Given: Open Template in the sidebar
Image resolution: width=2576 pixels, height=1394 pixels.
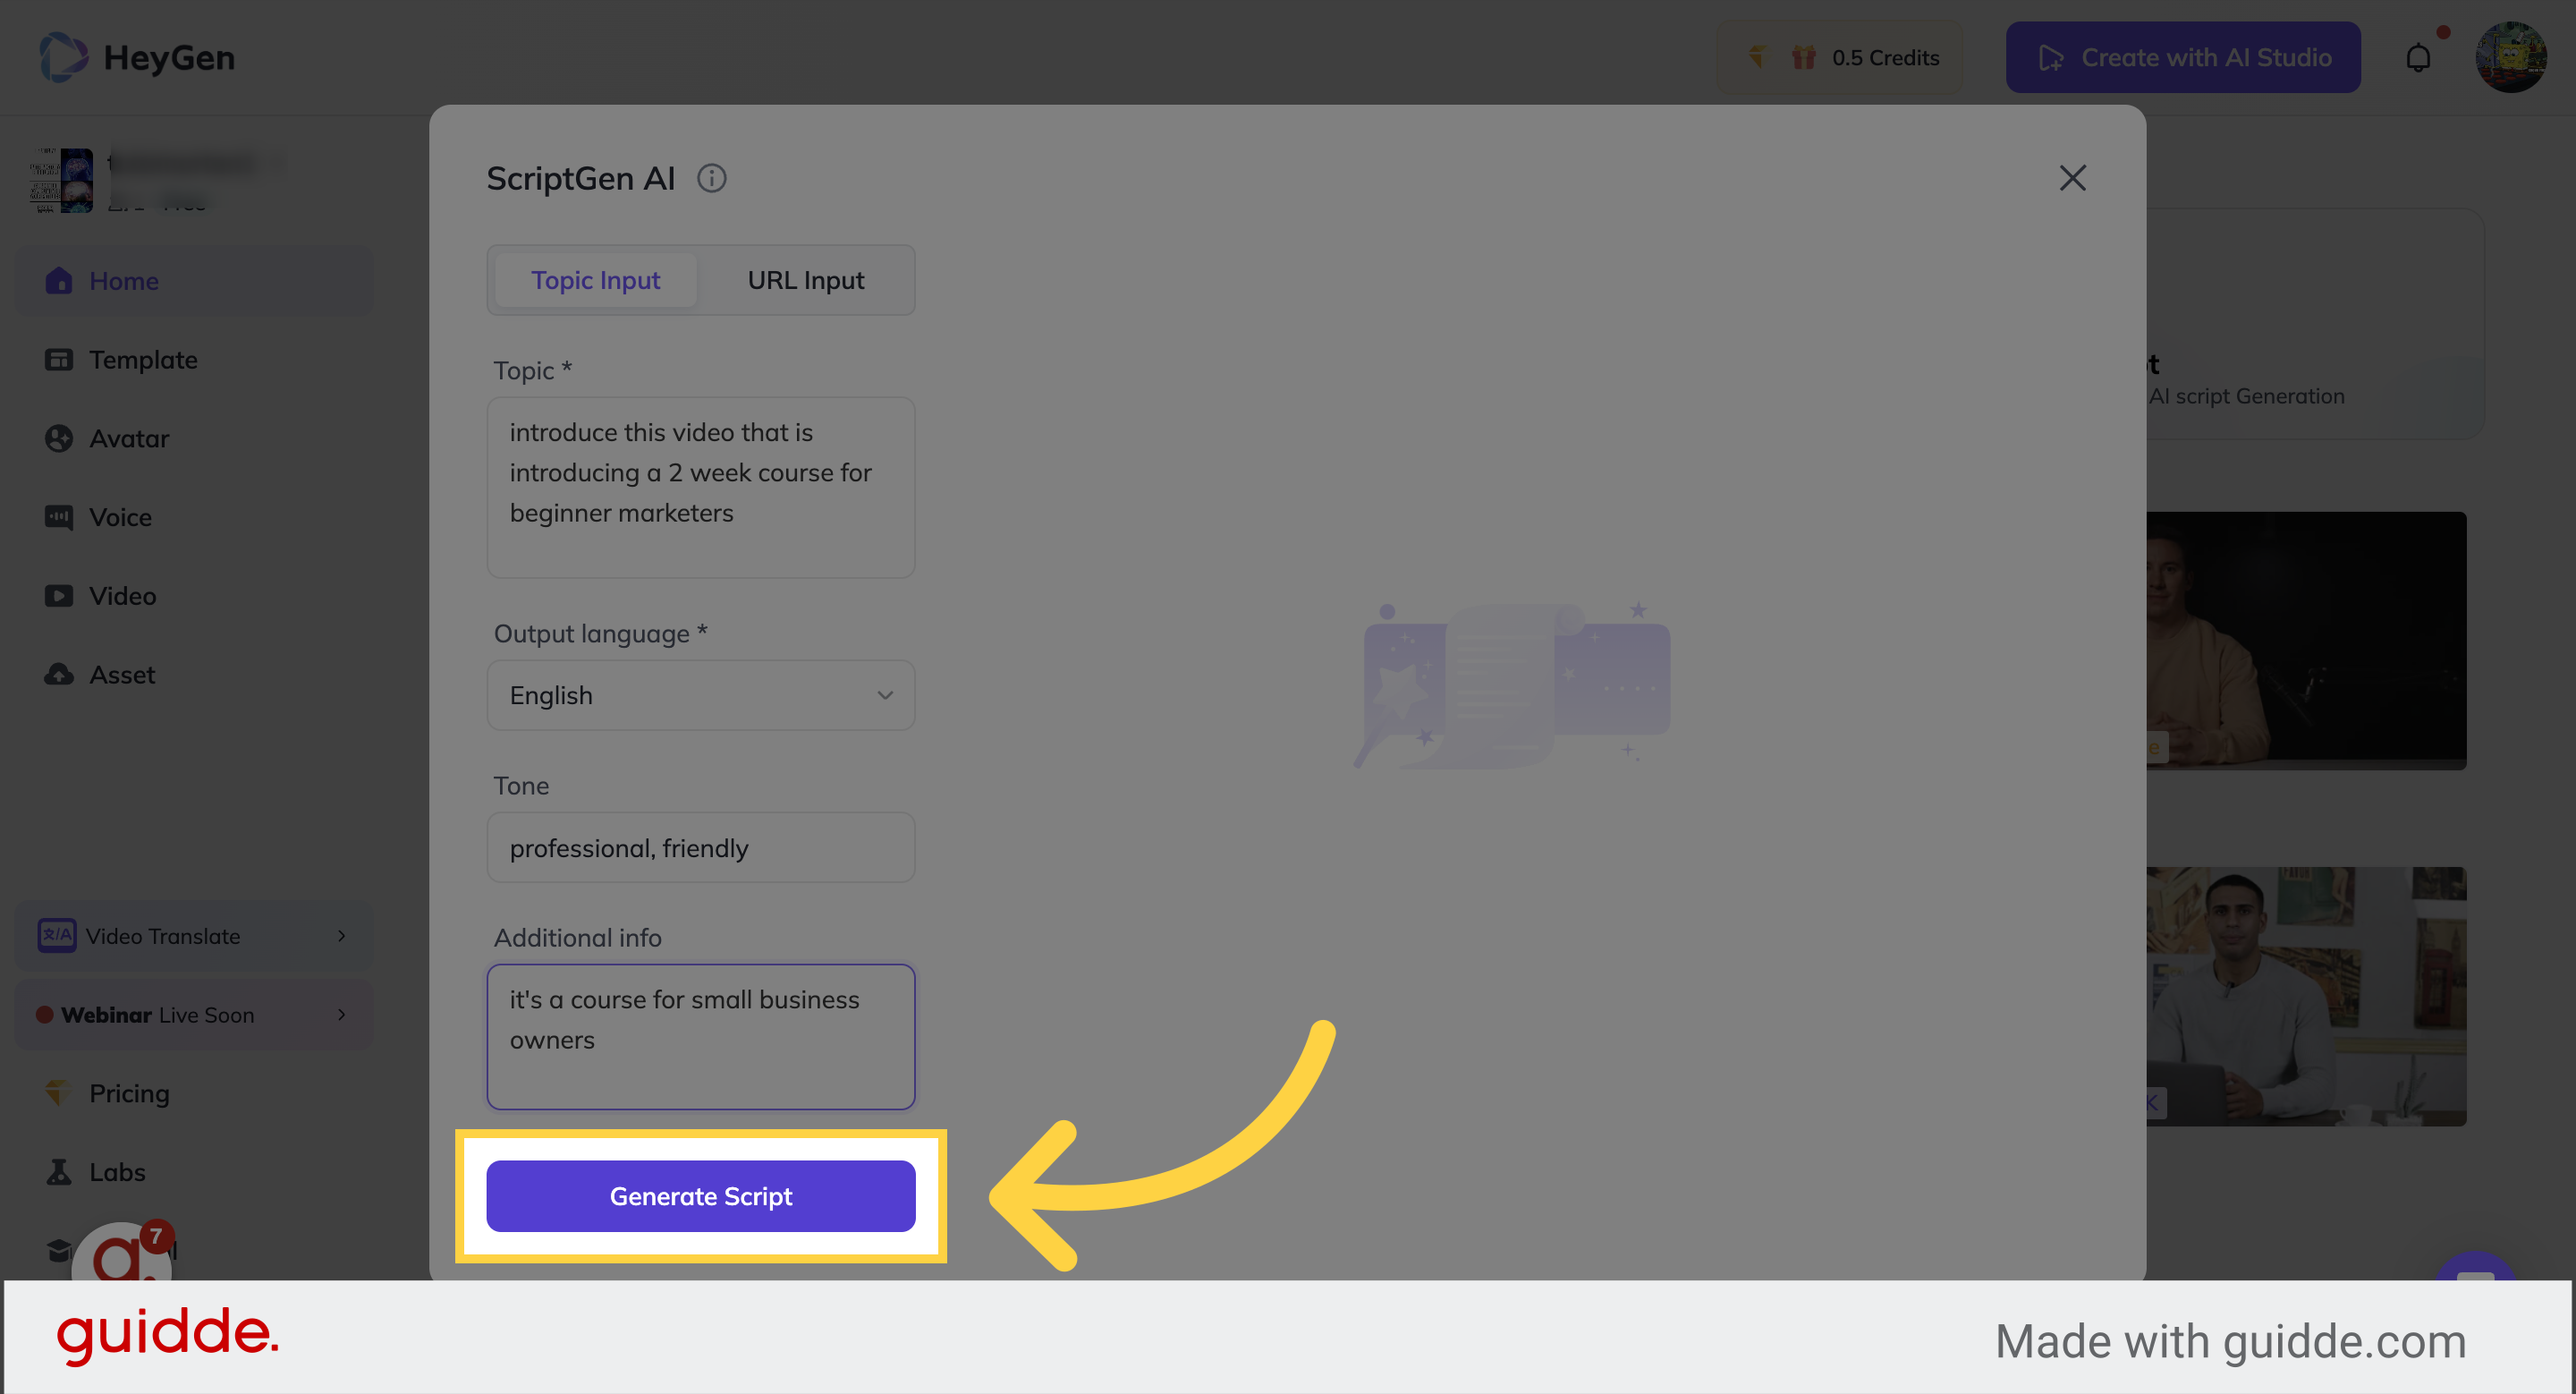Looking at the screenshot, I should pos(194,359).
